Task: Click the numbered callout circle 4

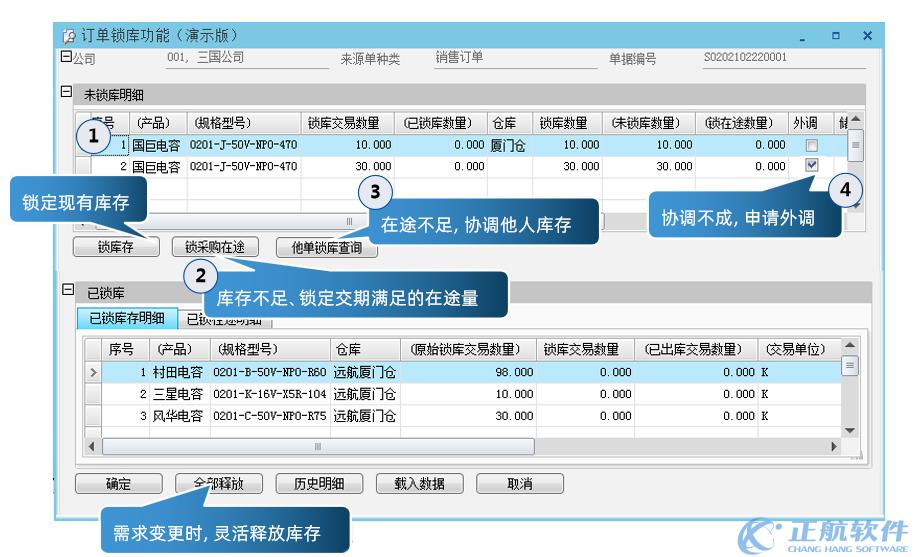Action: pos(846,189)
